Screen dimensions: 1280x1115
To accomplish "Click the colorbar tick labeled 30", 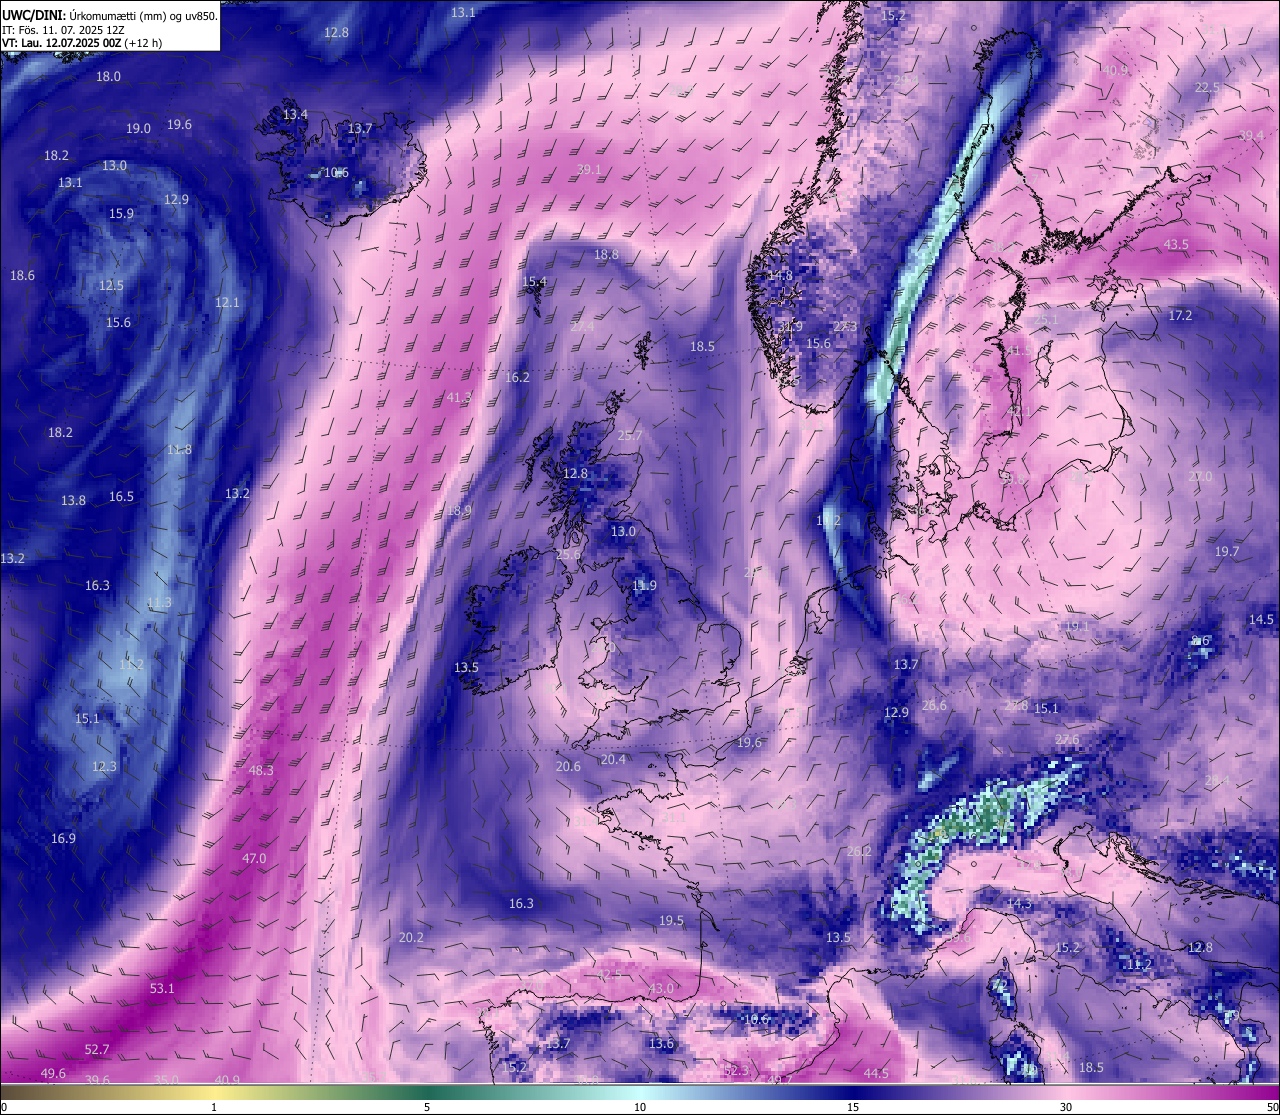I will tap(1066, 1107).
